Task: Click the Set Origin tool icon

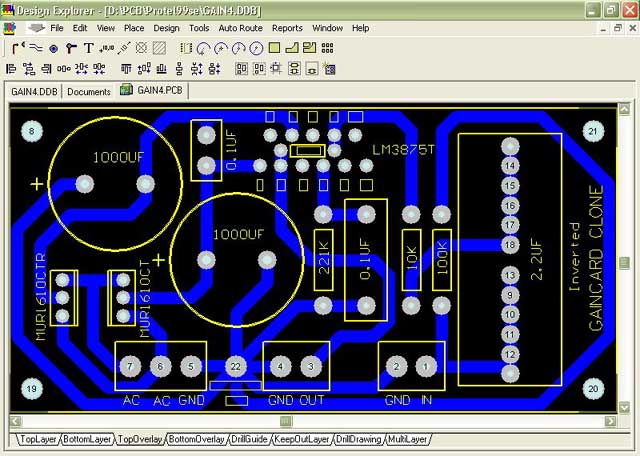Action: [141, 48]
